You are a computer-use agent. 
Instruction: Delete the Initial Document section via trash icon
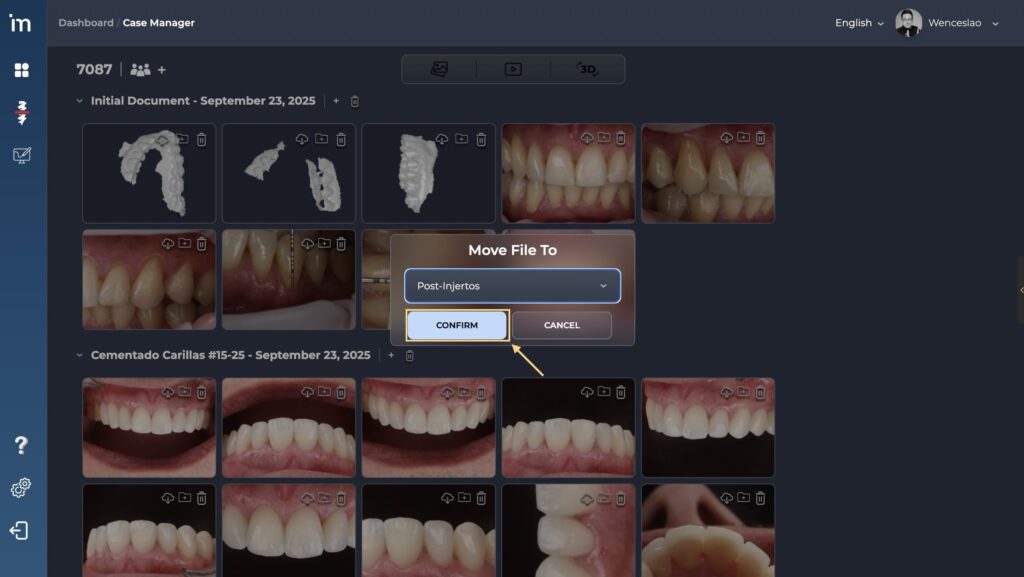355,101
